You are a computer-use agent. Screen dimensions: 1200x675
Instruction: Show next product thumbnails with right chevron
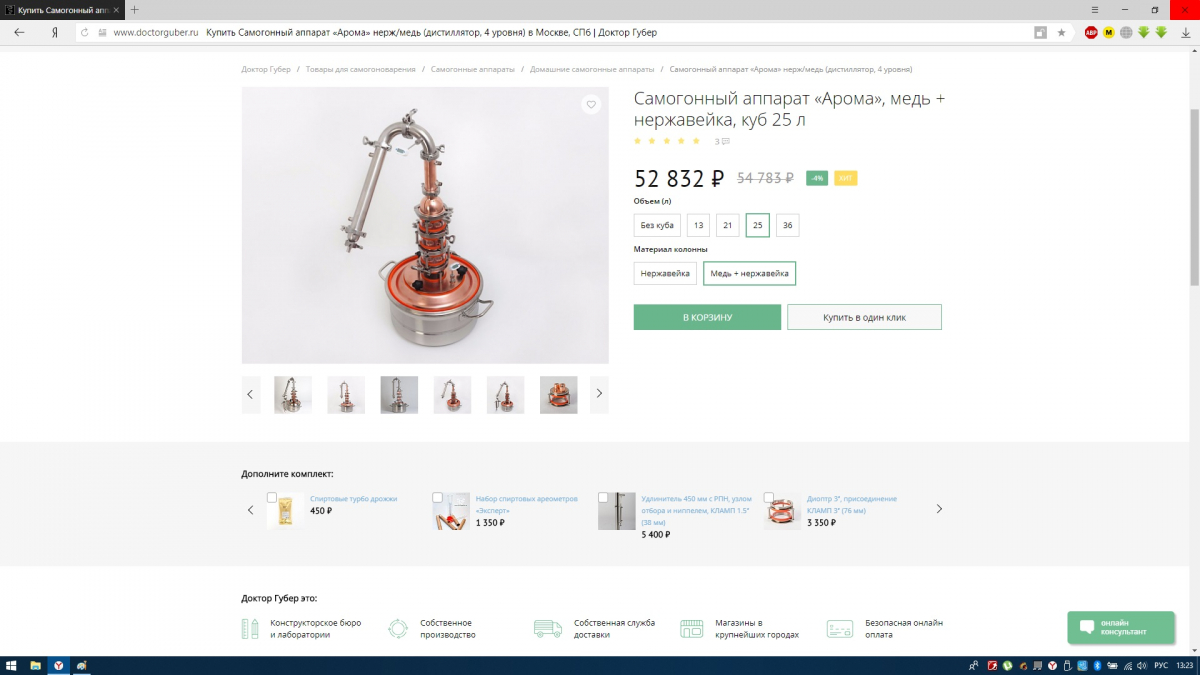[x=599, y=394]
